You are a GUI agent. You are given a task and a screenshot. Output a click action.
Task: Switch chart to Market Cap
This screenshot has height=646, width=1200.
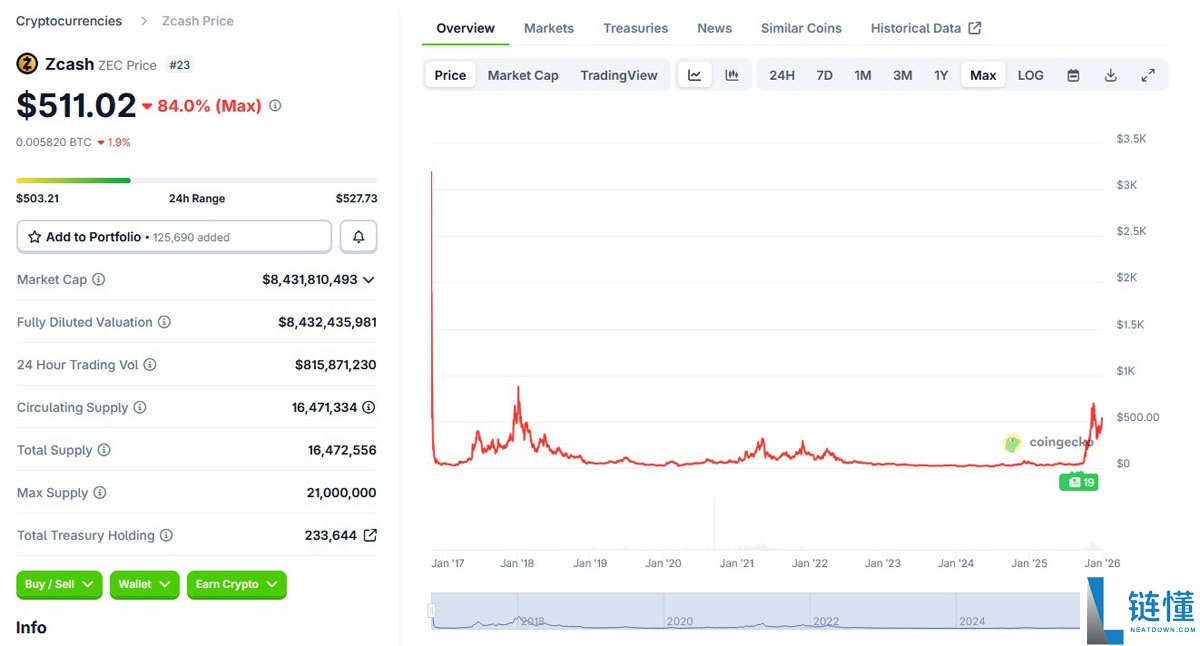click(523, 75)
